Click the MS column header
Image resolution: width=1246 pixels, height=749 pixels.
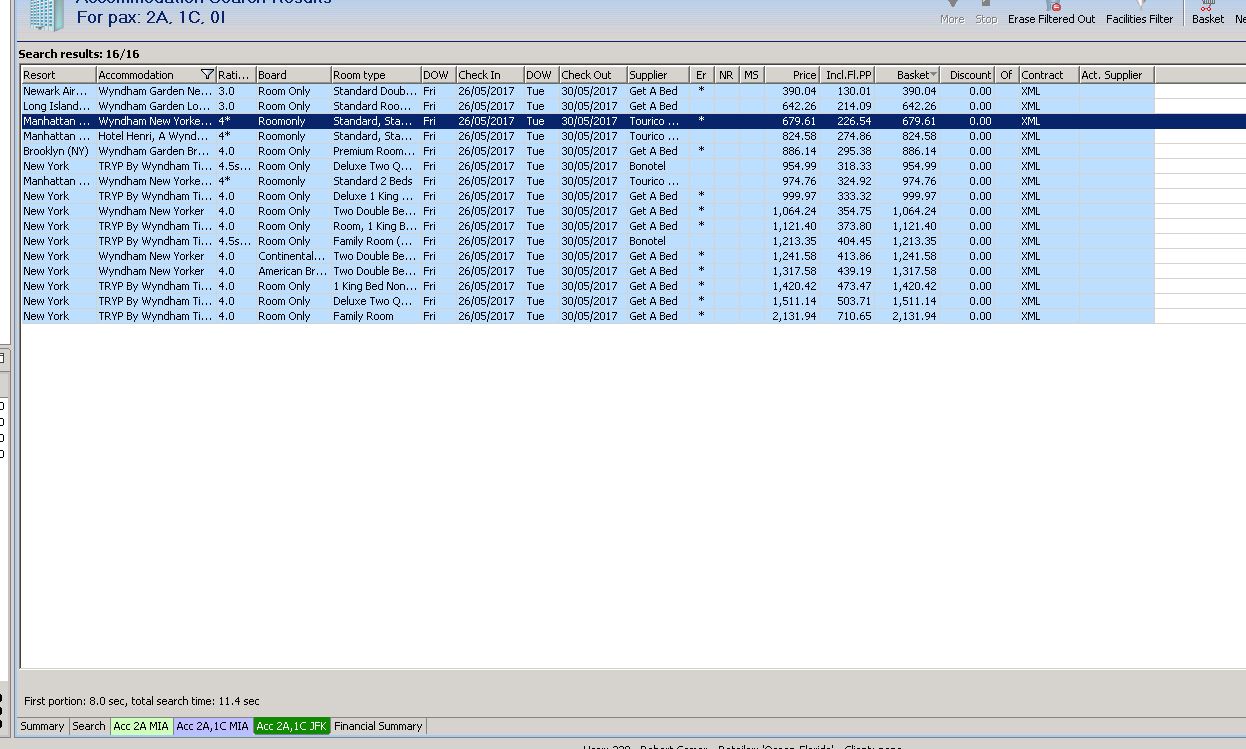[752, 75]
